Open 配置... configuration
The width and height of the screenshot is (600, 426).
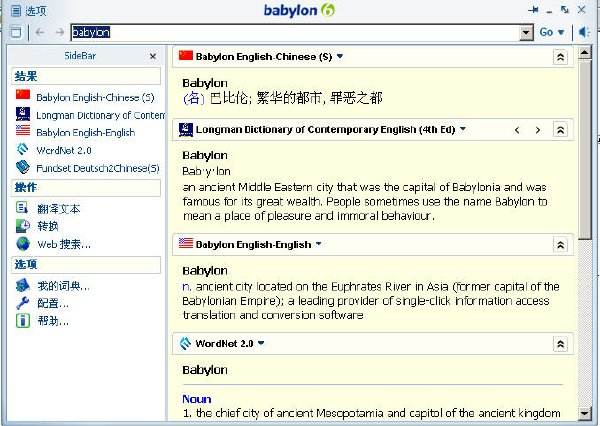(53, 304)
